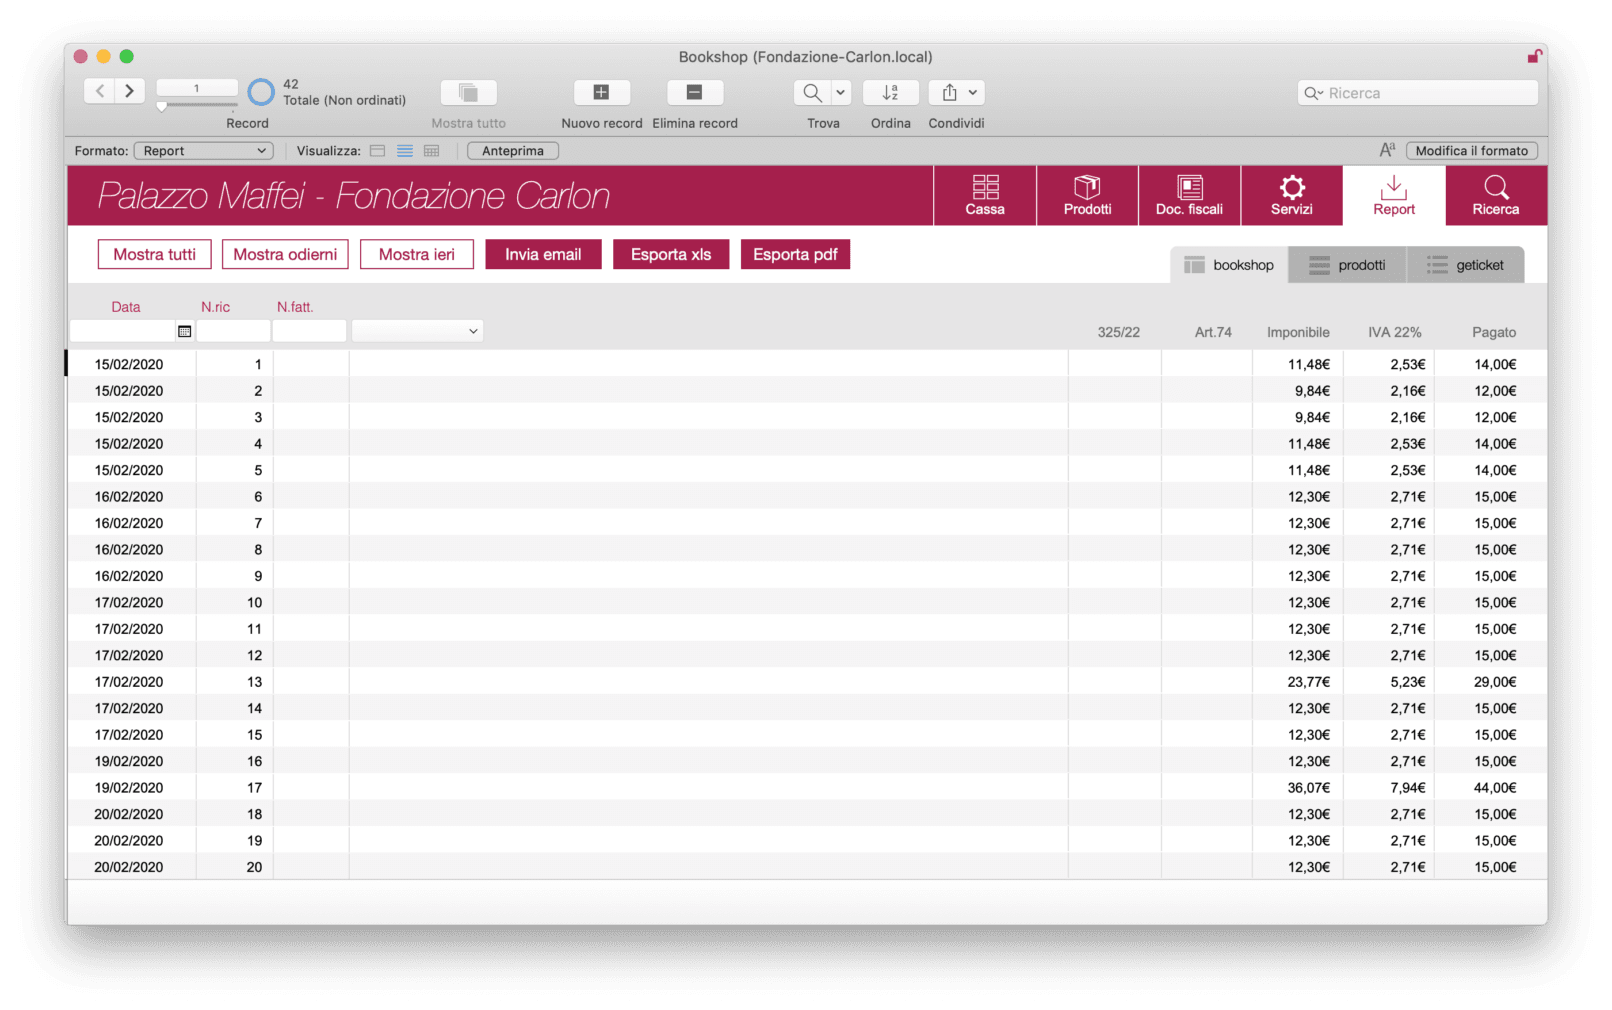
Task: Switch to the prodotti tab
Action: pos(1347,265)
